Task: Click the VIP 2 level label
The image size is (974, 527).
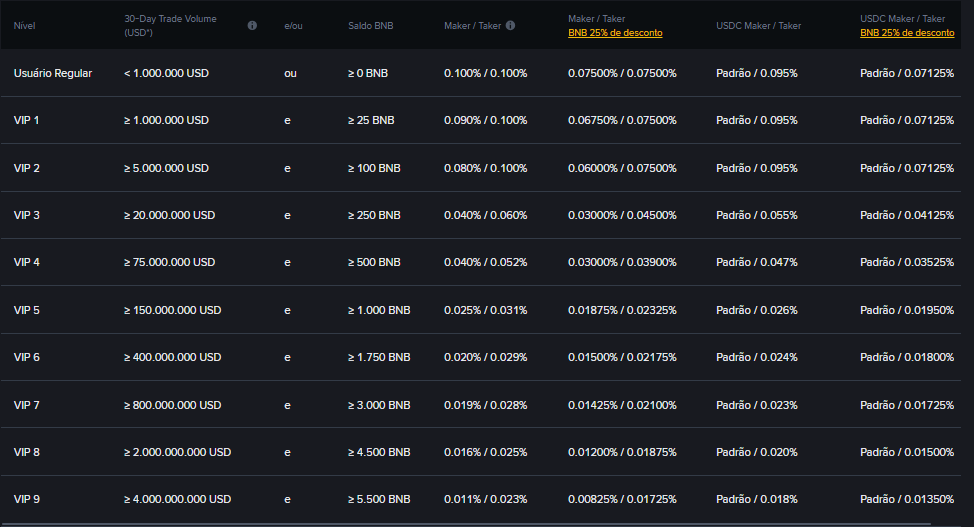Action: 27,168
